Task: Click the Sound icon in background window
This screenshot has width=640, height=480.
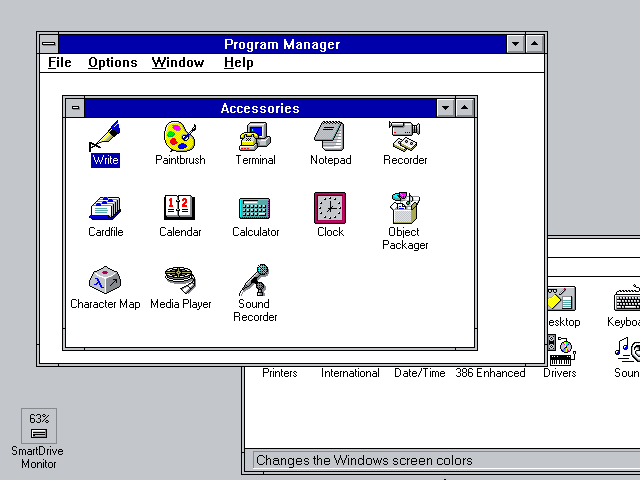Action: point(627,350)
